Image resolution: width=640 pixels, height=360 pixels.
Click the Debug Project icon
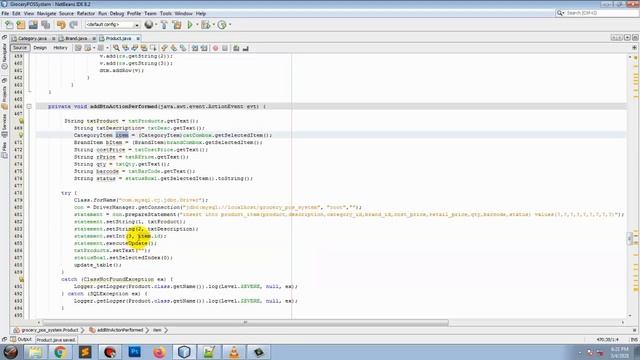point(205,25)
